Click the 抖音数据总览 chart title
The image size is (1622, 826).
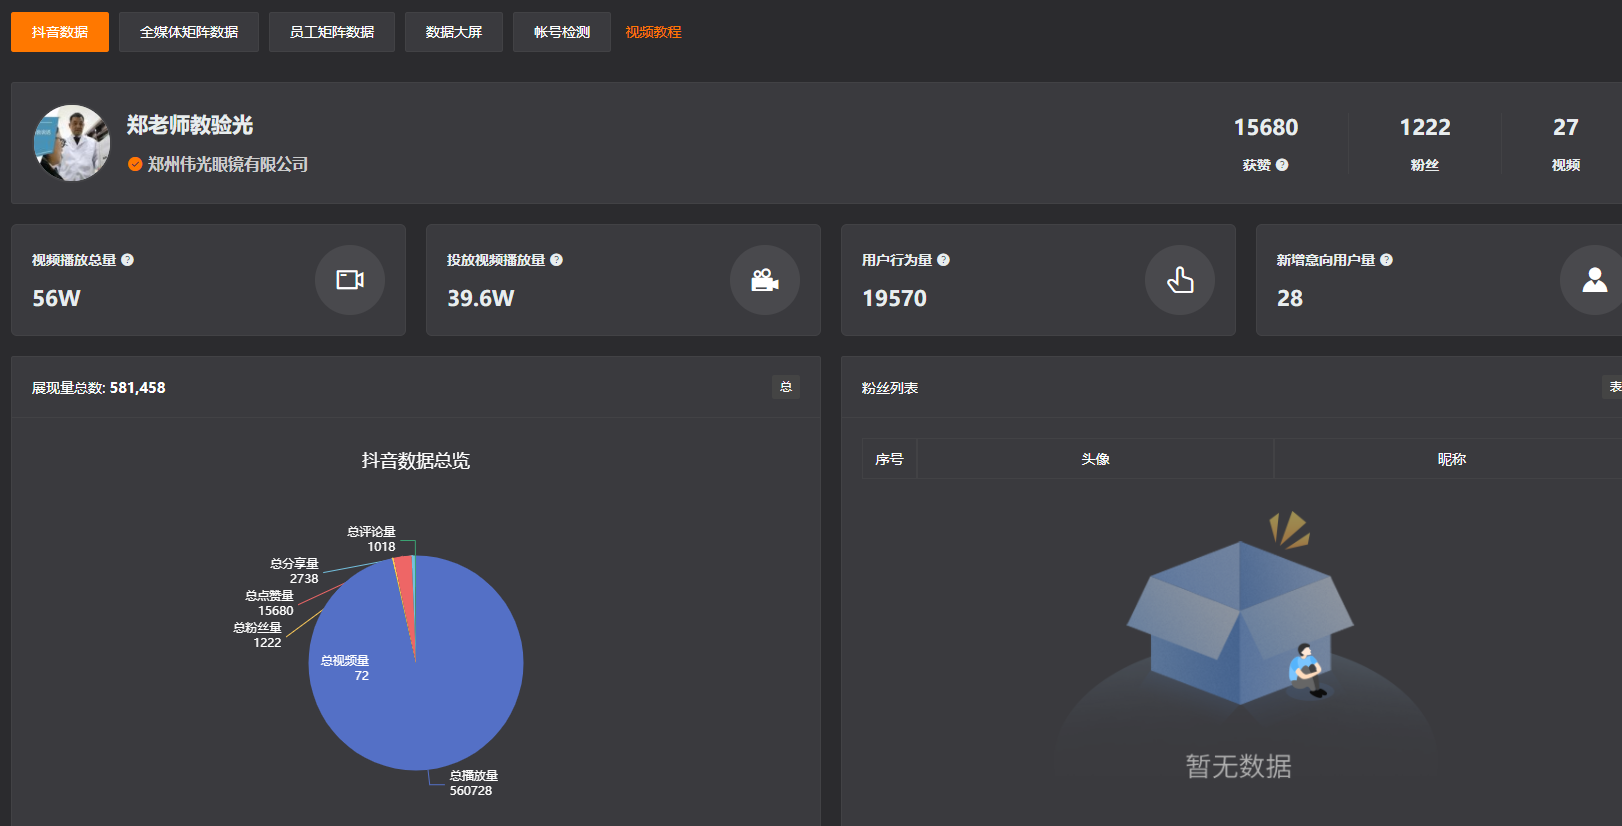[416, 461]
